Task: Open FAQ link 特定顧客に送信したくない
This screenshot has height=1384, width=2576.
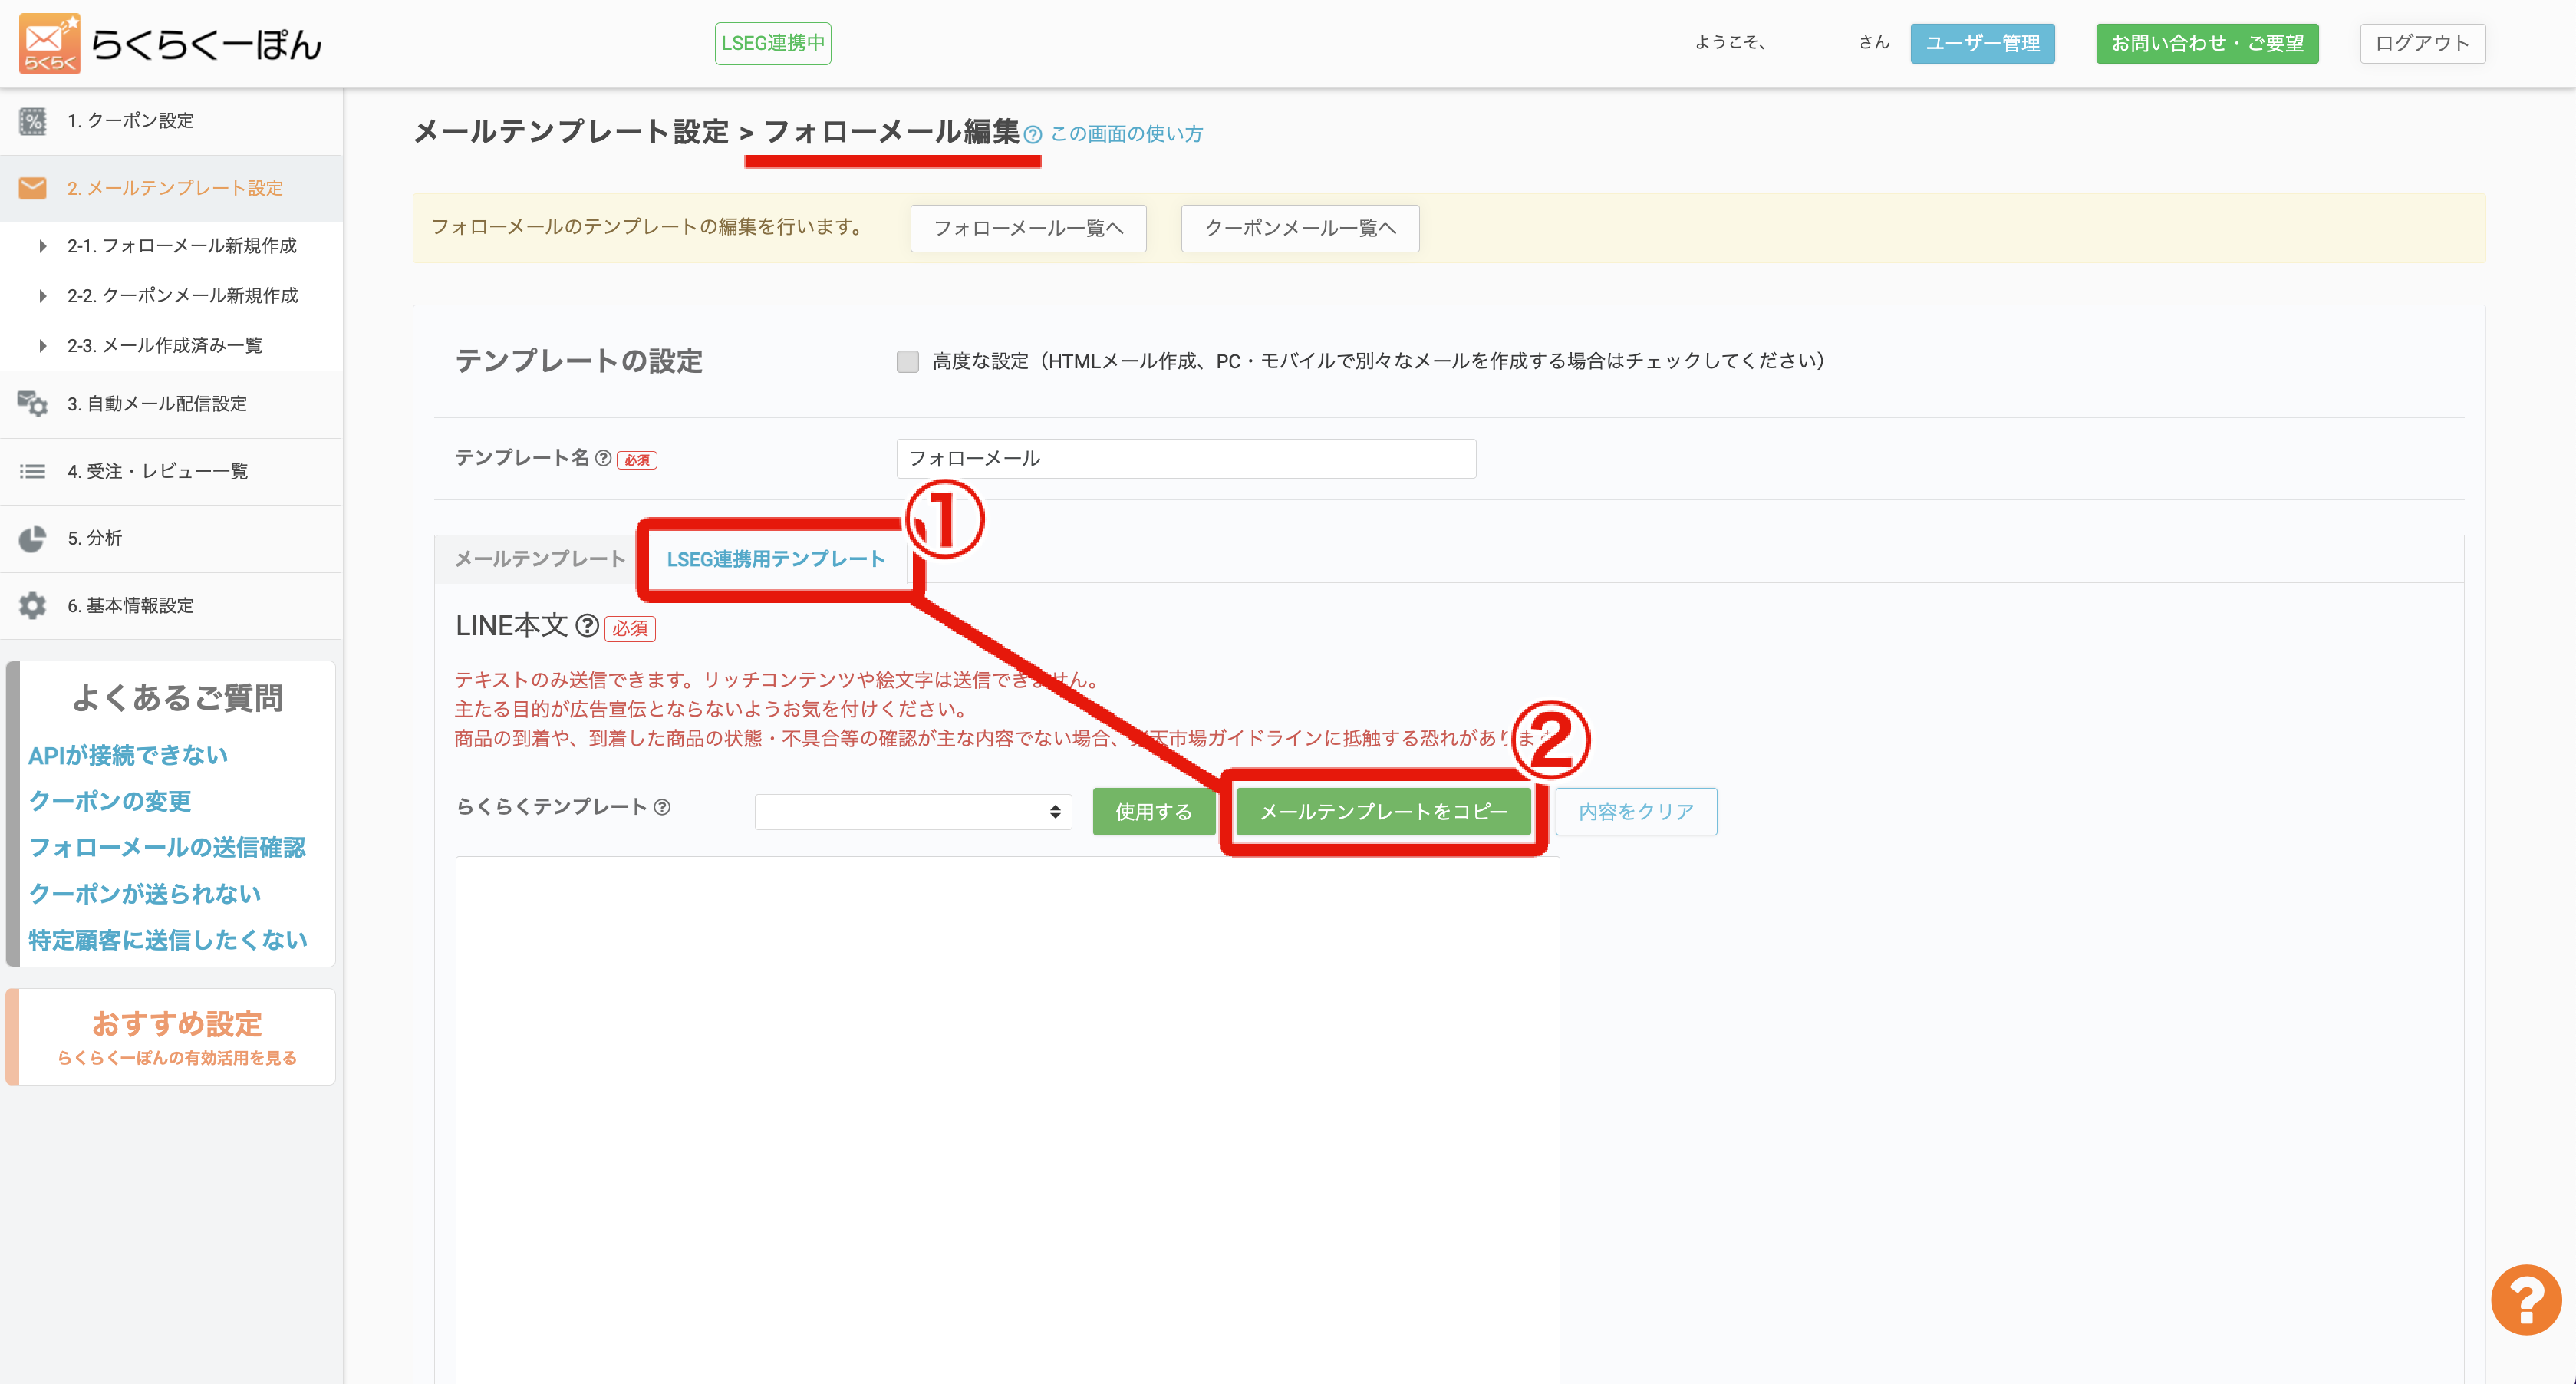Action: point(168,939)
